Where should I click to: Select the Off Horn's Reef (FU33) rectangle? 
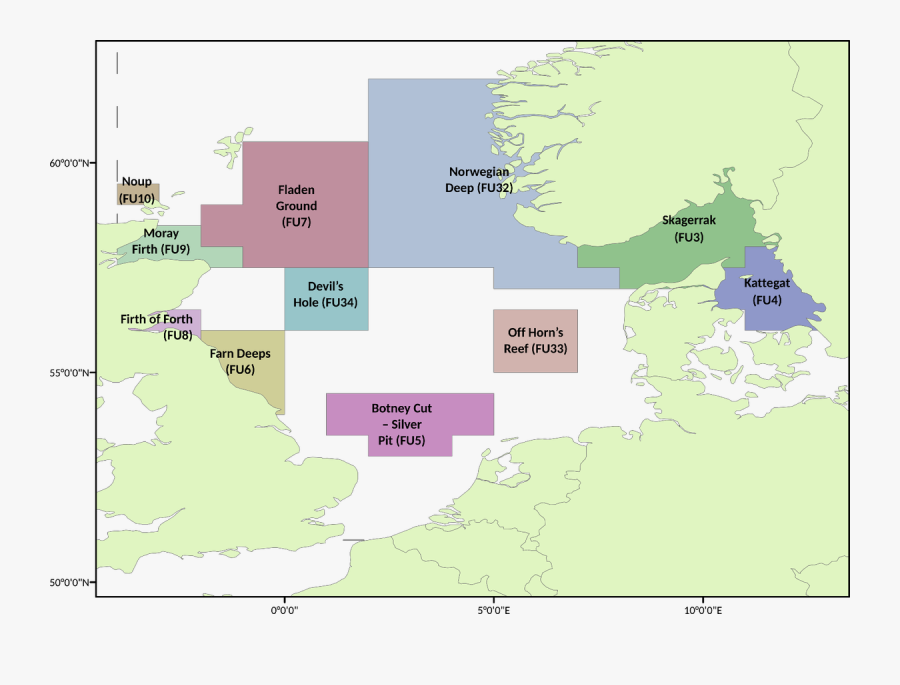[535, 341]
